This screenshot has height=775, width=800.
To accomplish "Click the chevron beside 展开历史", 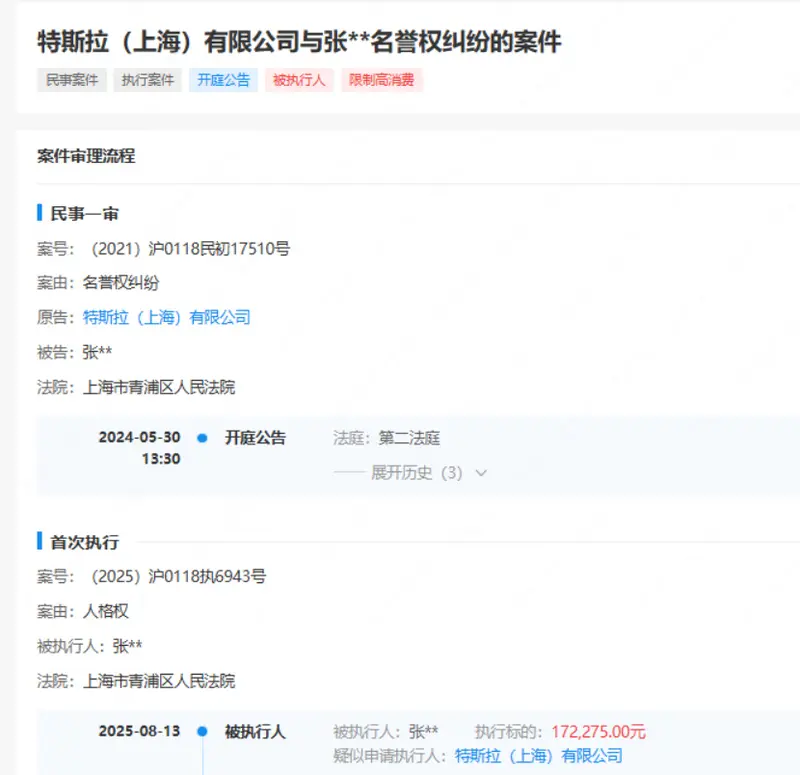I will [481, 472].
